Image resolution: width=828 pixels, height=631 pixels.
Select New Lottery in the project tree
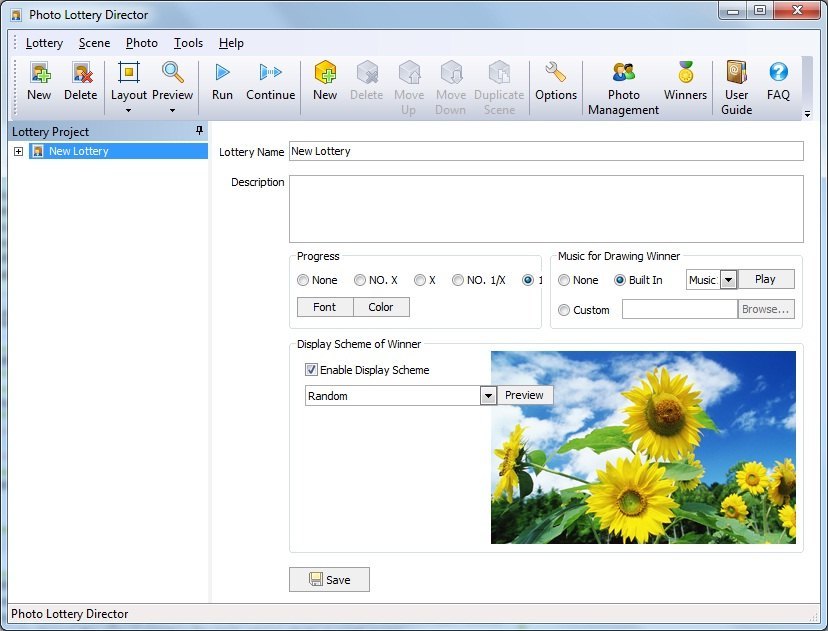[118, 151]
